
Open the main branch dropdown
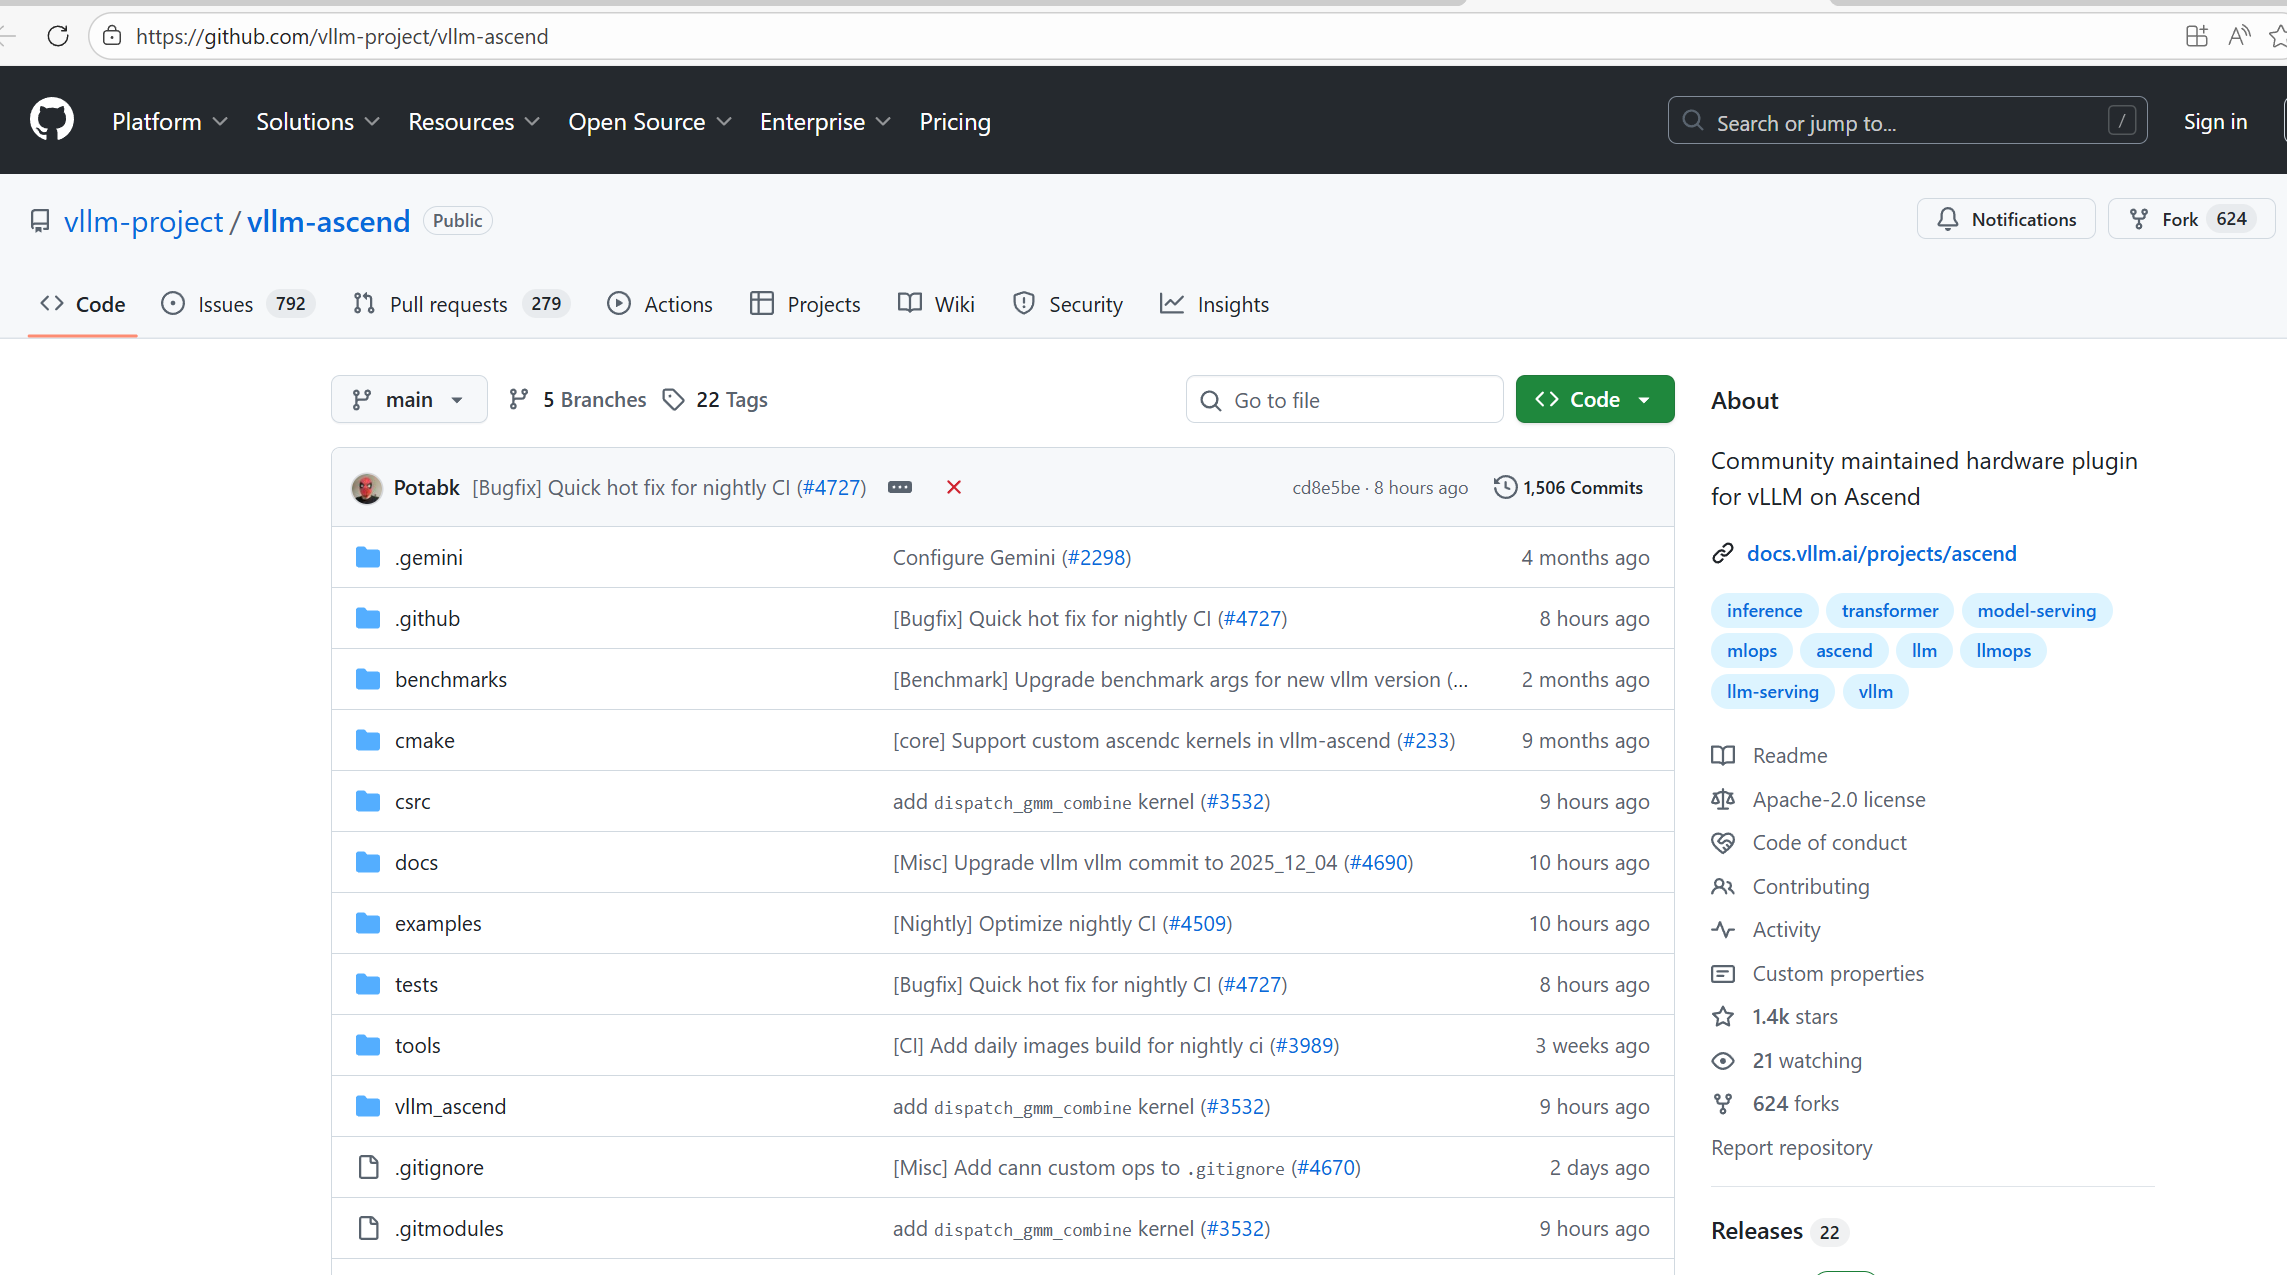coord(409,400)
